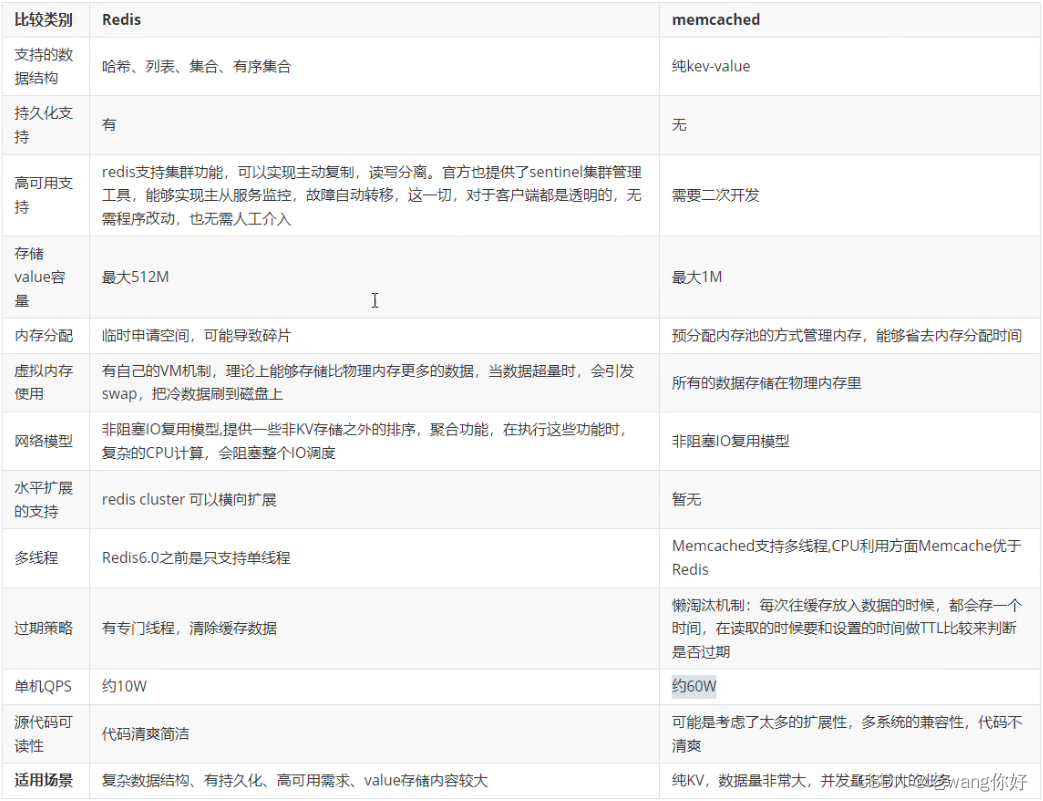
Task: Click the text starting '懒淘汰机制'
Action: [846, 628]
